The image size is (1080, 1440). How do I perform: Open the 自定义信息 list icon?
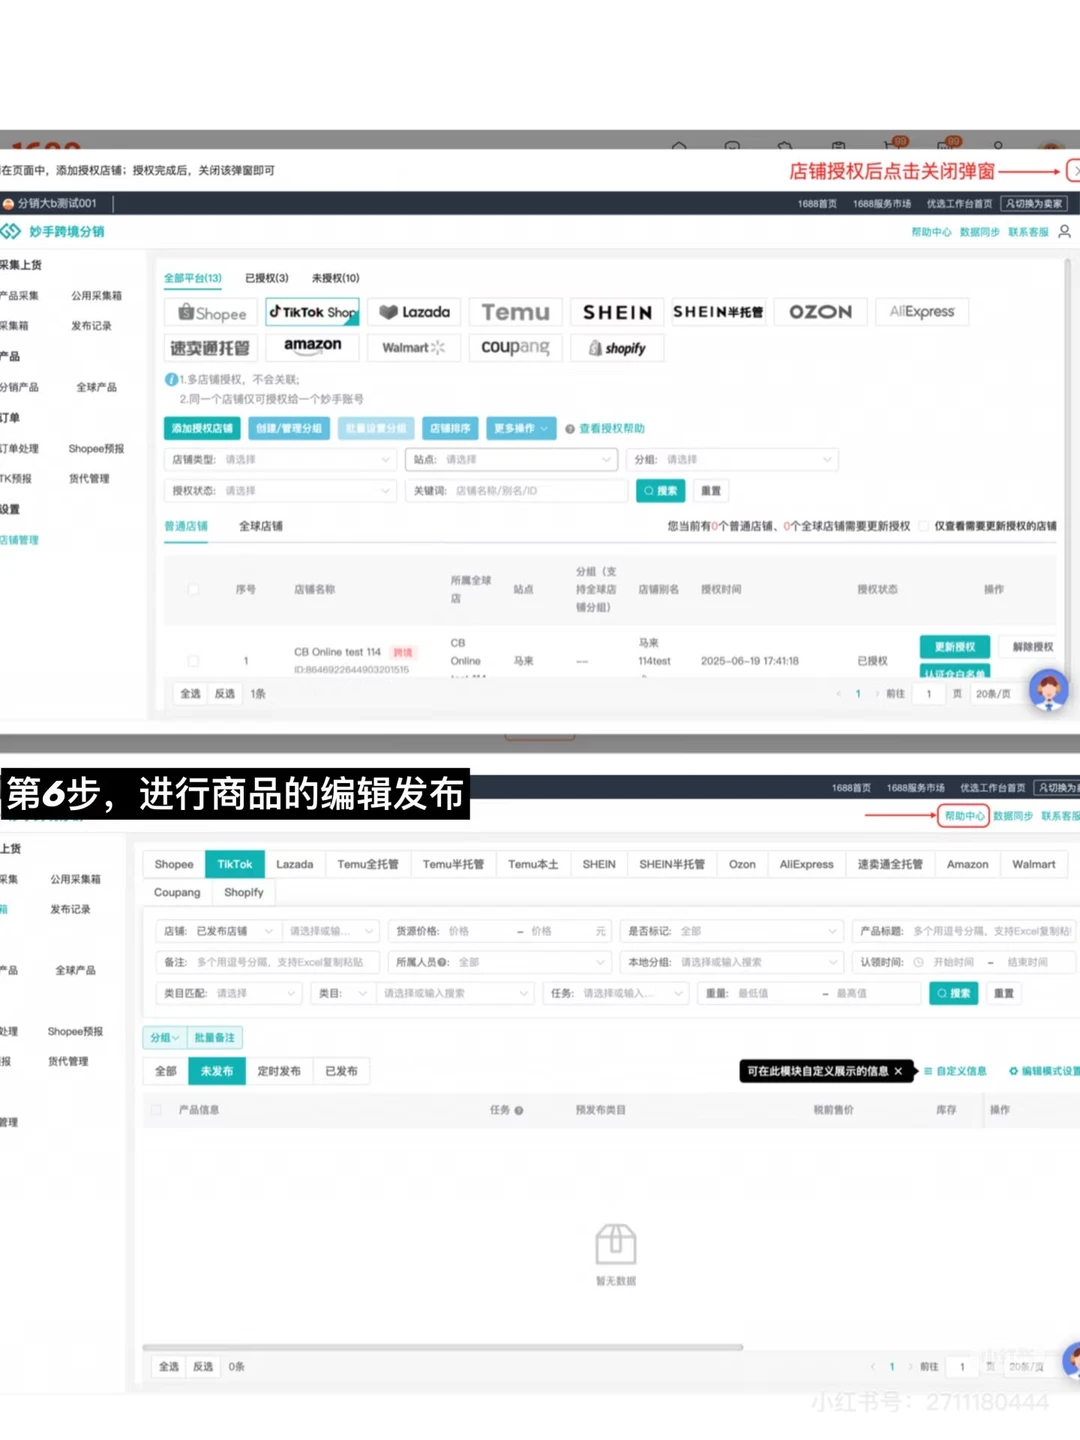(928, 1071)
